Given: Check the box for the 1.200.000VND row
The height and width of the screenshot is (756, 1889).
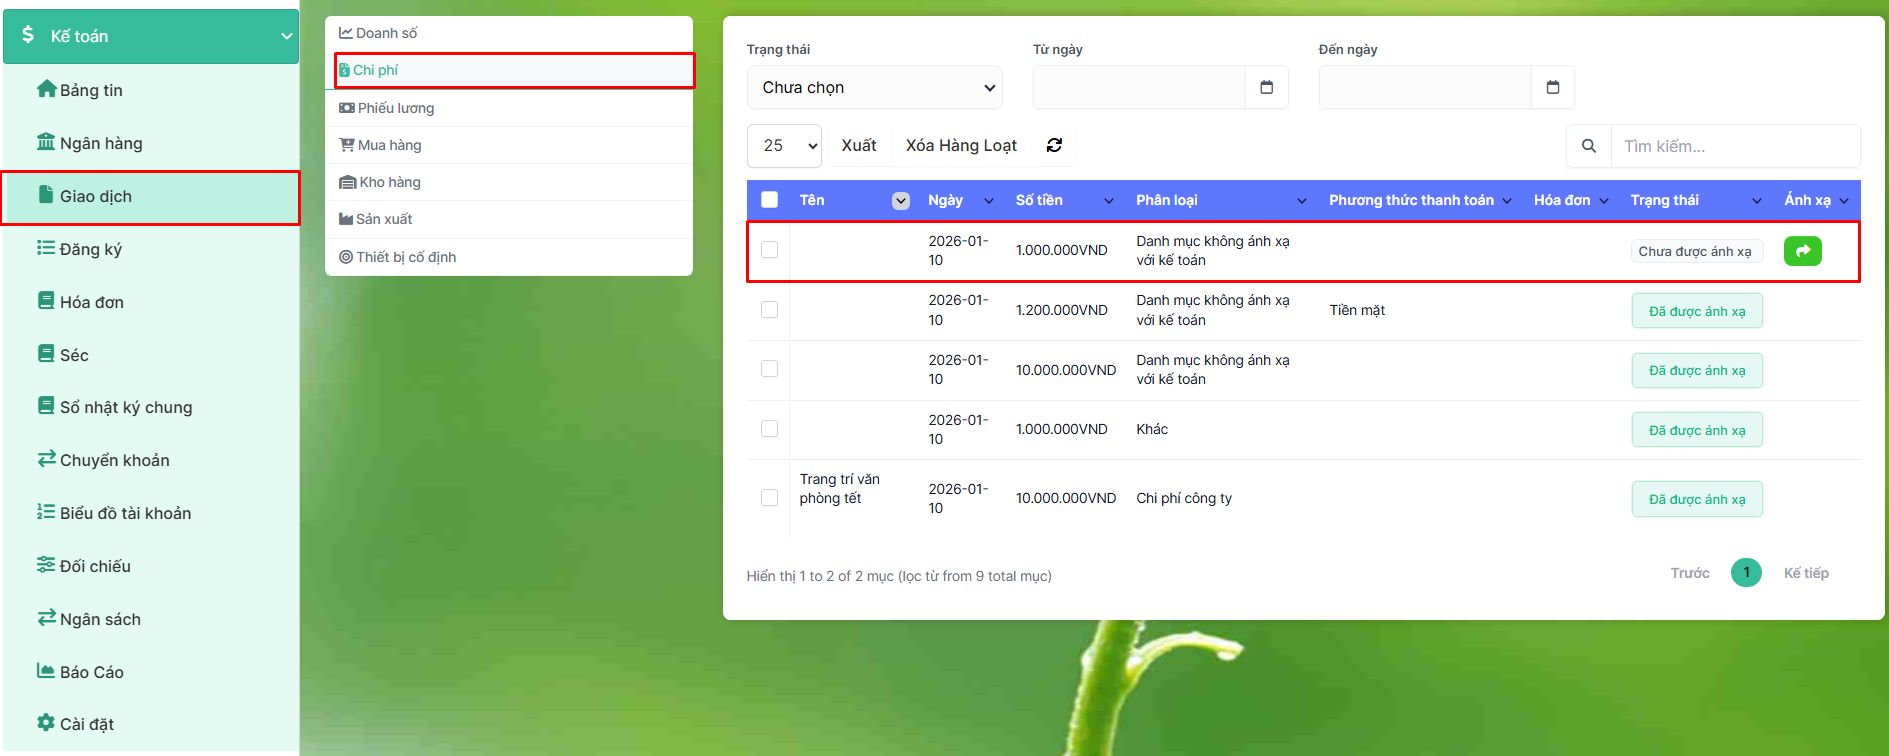Looking at the screenshot, I should click(769, 310).
